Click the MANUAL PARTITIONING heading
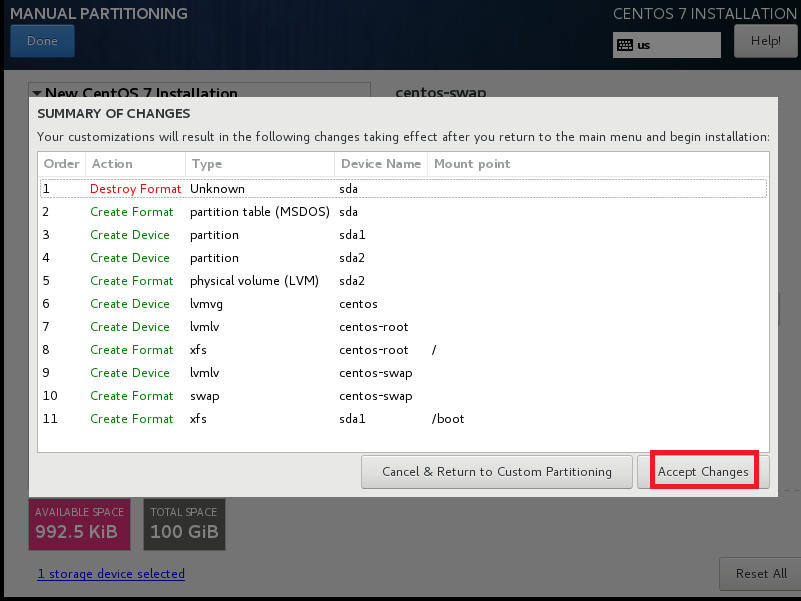 coord(99,13)
